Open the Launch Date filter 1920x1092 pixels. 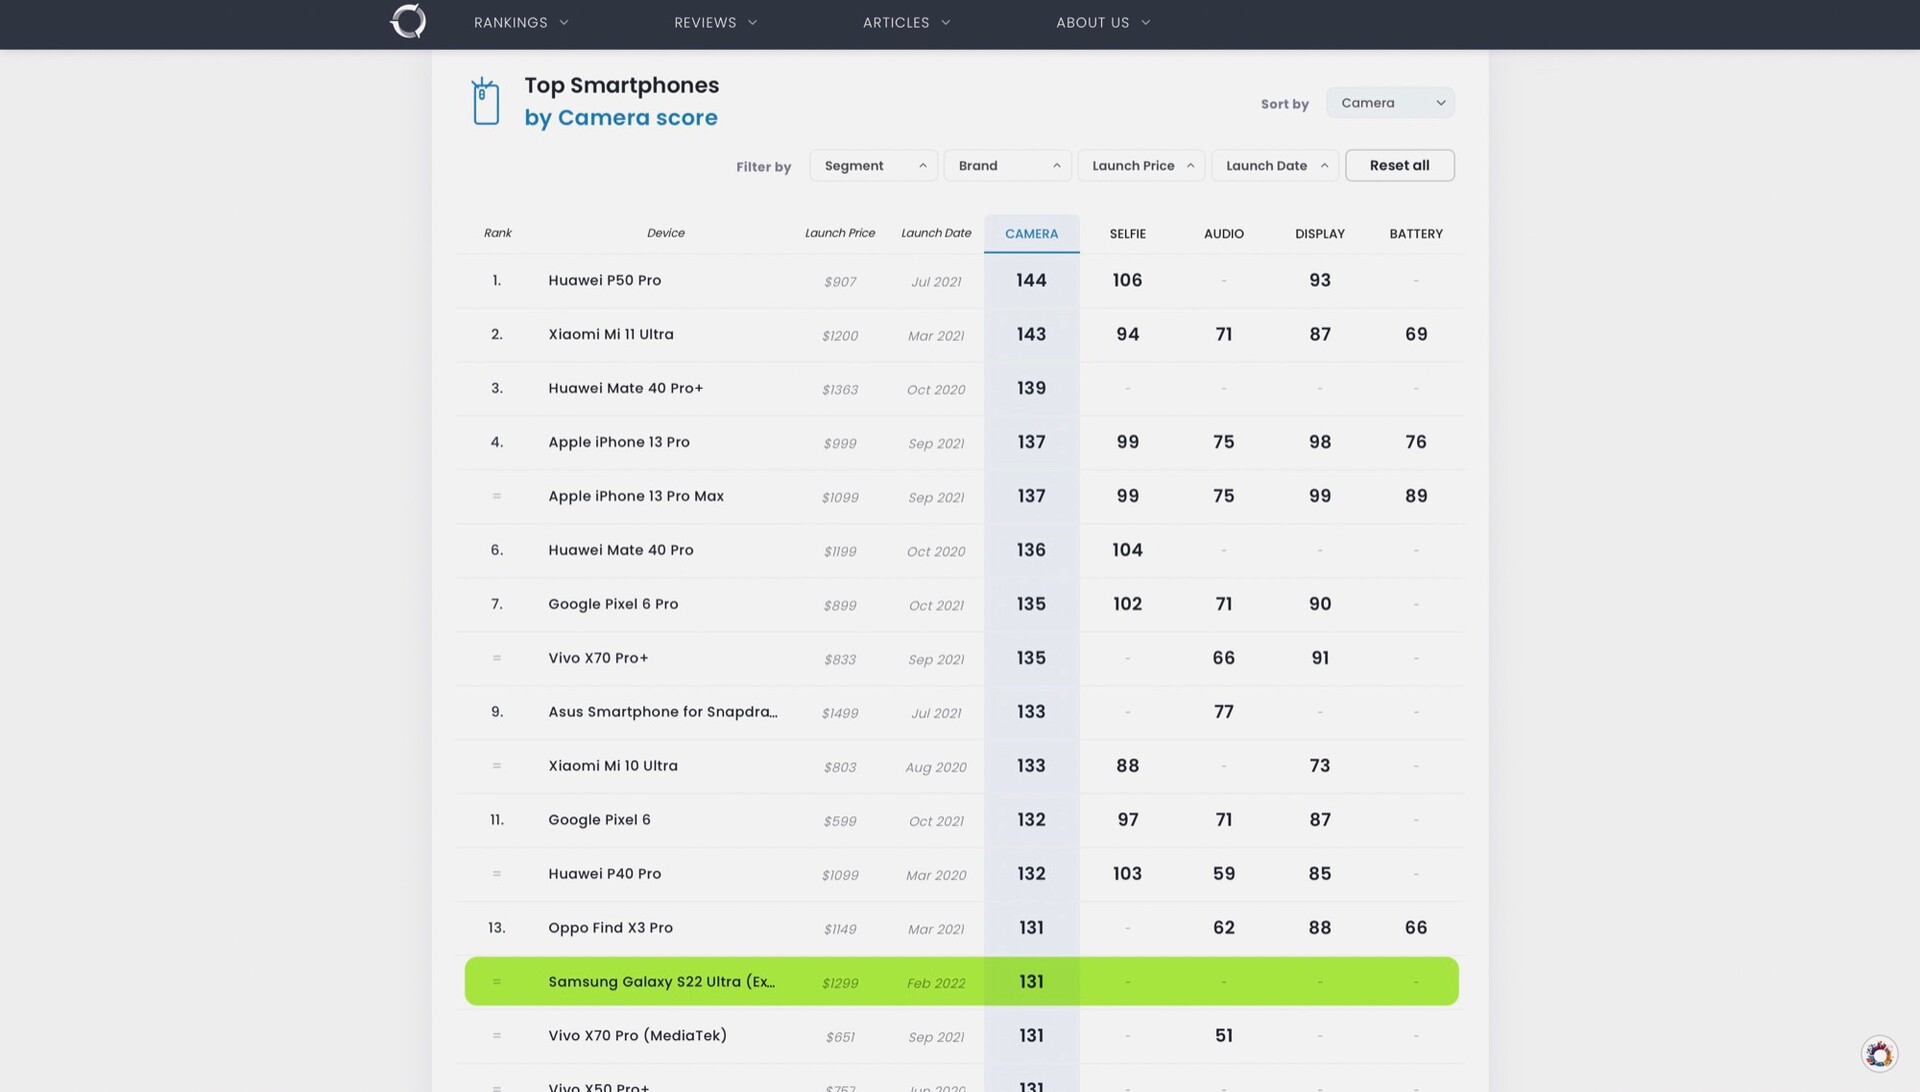tap(1275, 166)
